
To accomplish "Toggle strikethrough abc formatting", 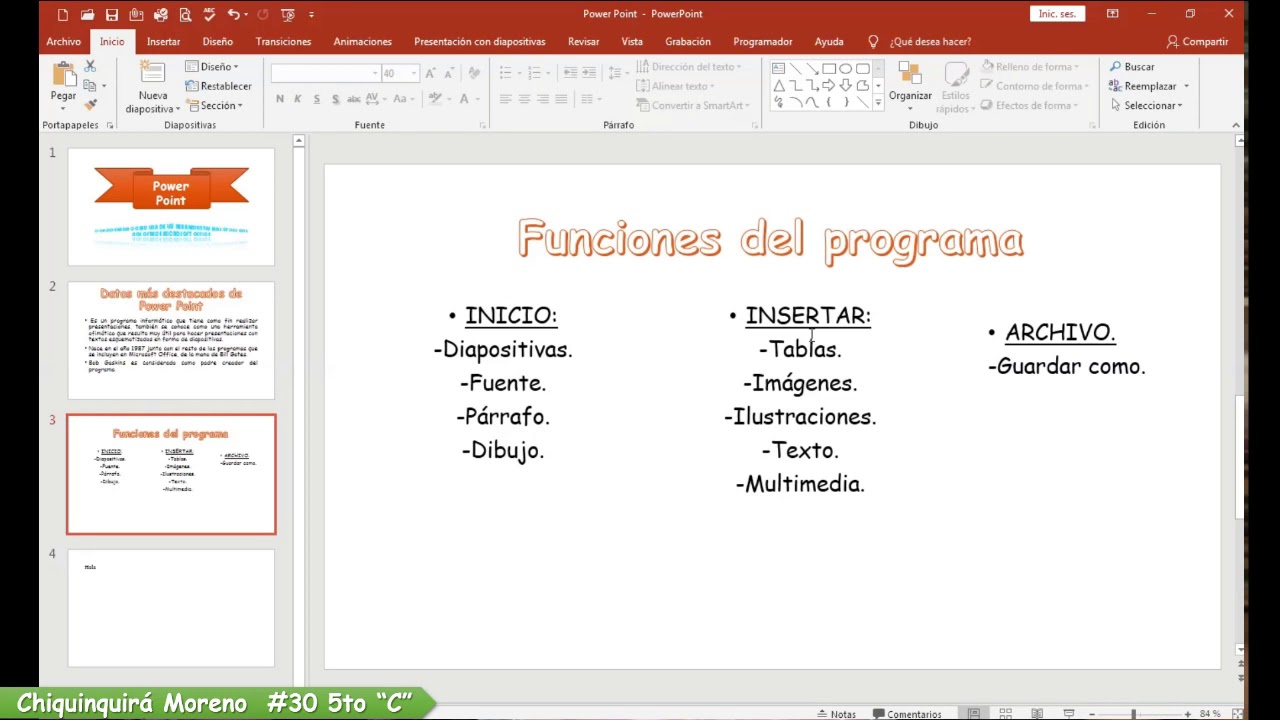I will pyautogui.click(x=354, y=99).
